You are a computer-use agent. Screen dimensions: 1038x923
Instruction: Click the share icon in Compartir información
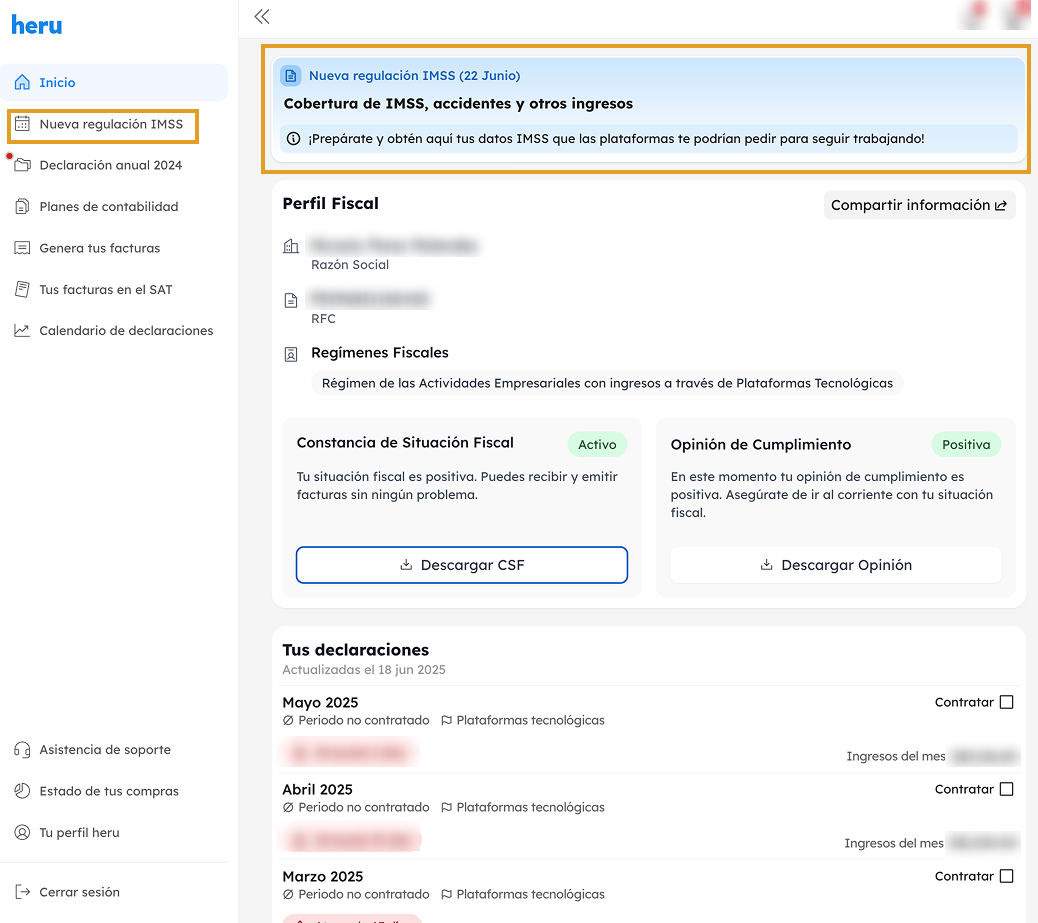[x=1001, y=205]
